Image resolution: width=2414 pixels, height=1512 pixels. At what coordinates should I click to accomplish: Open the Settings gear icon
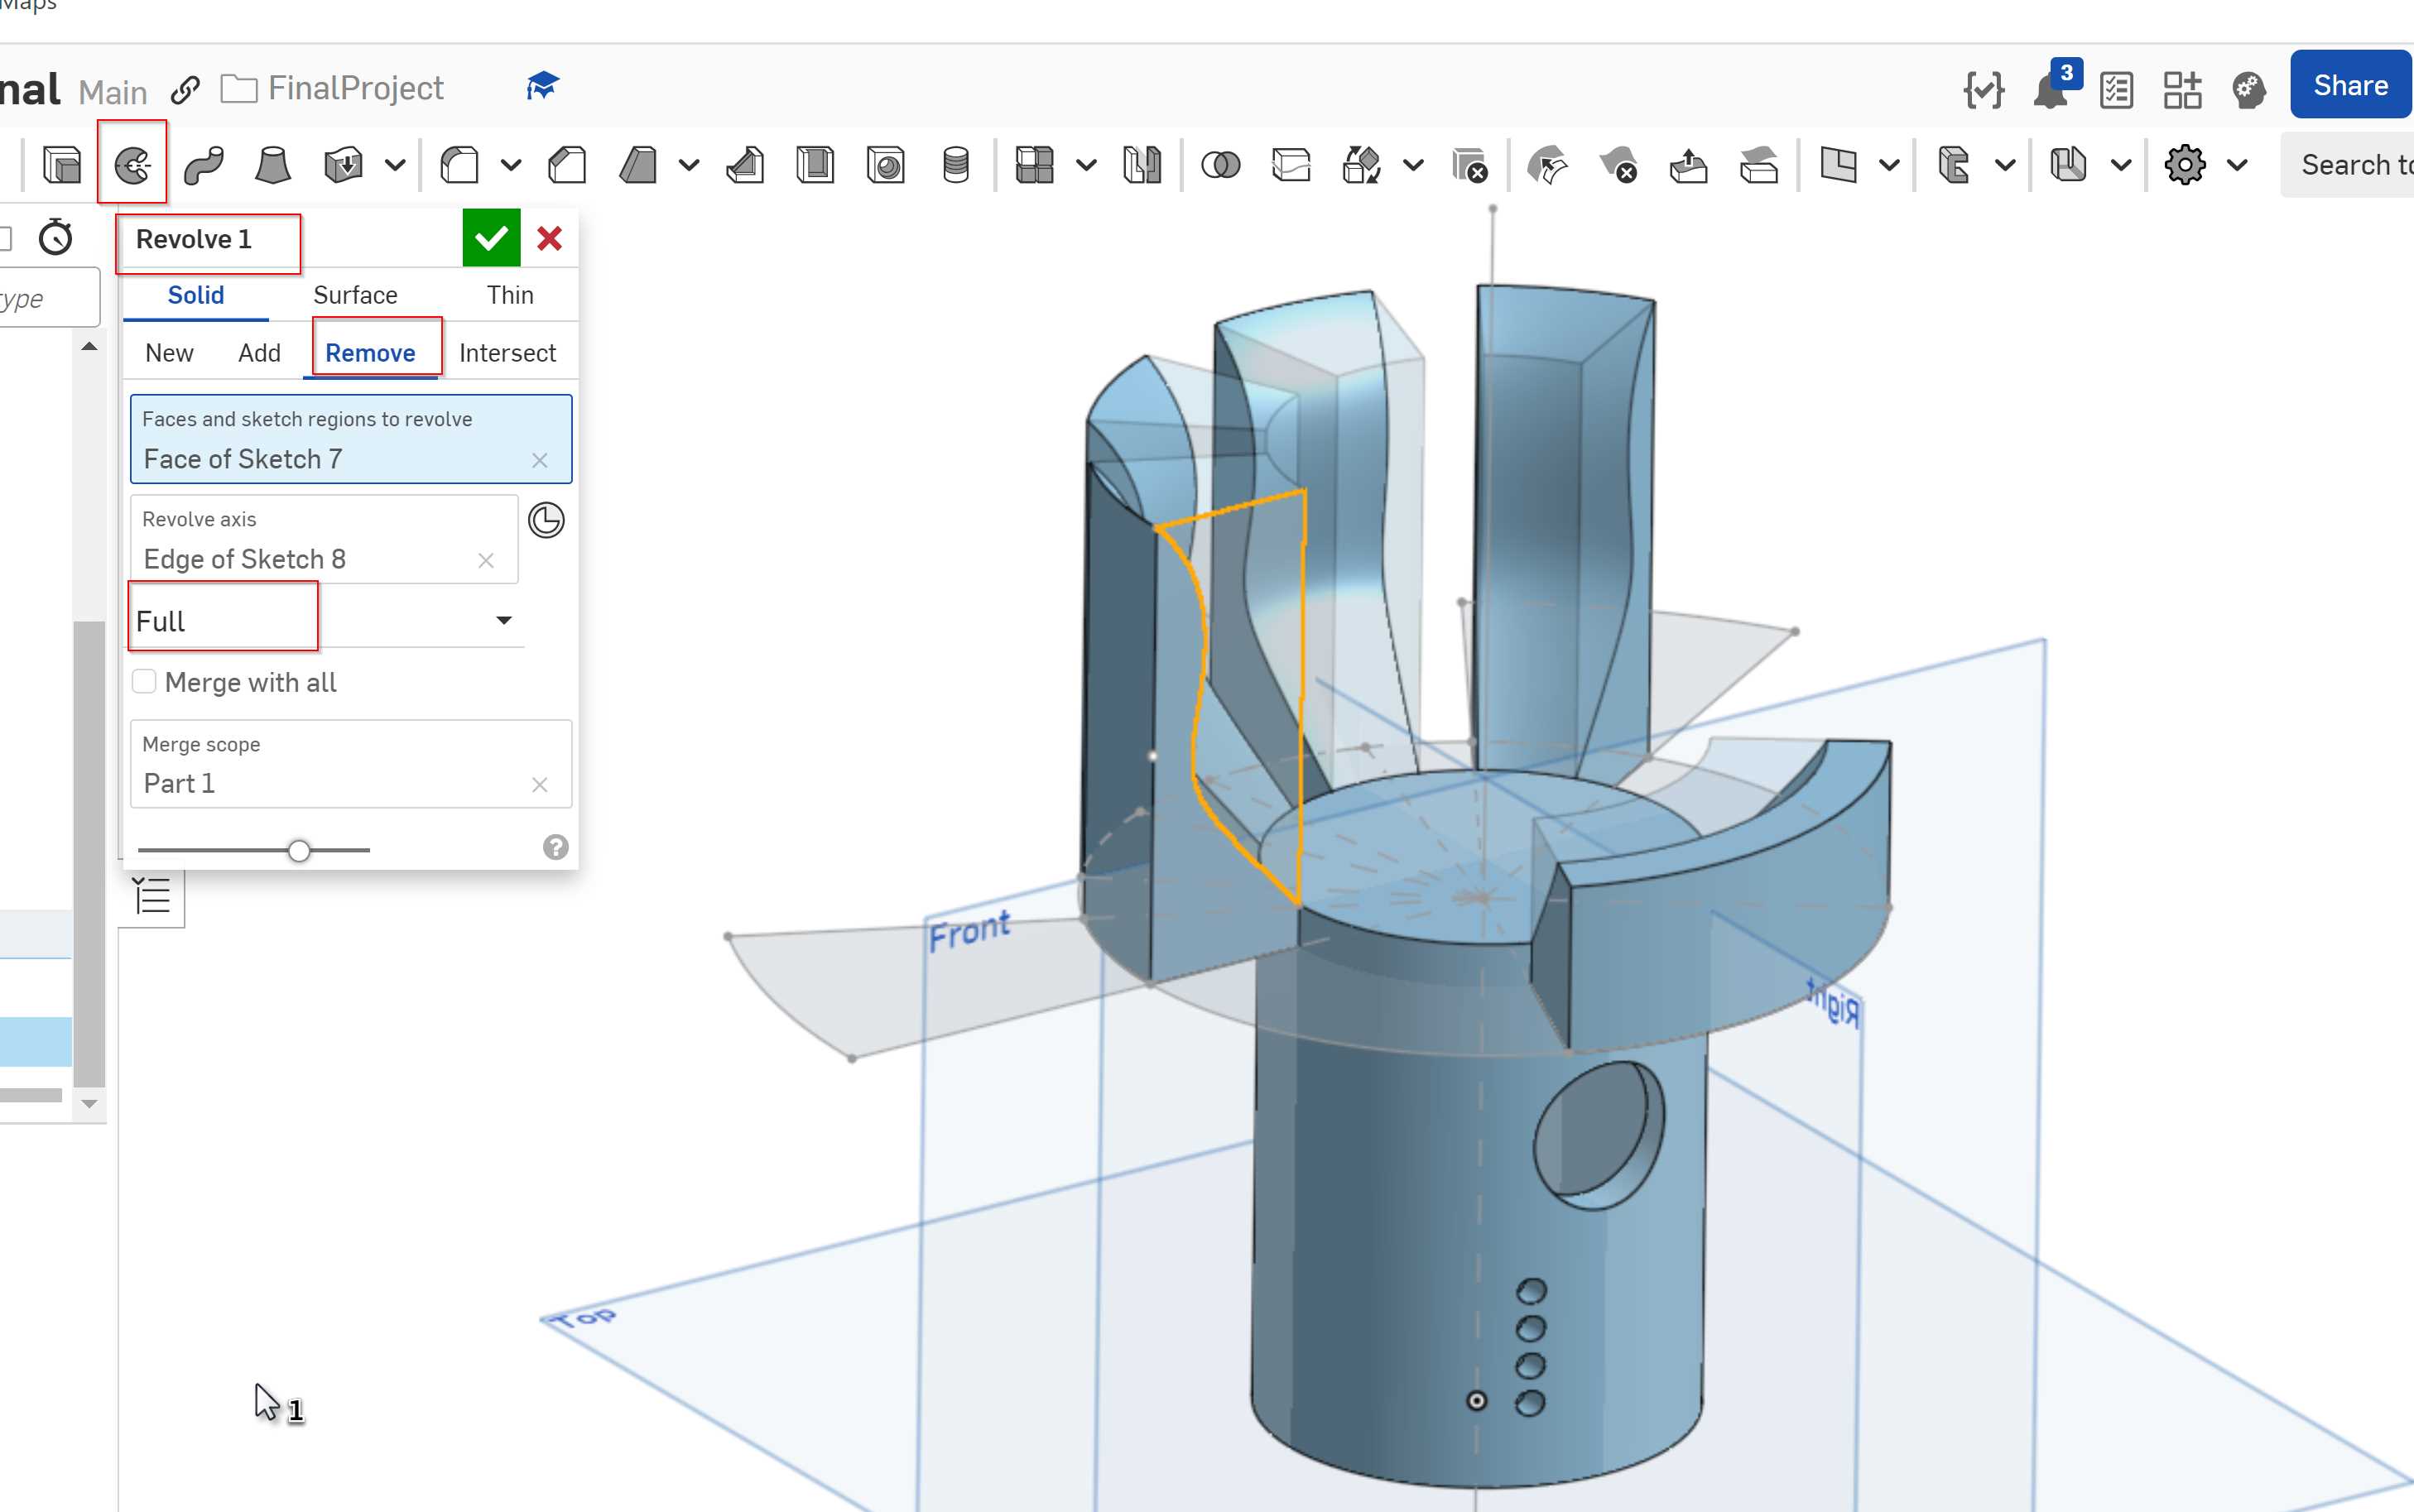click(2184, 162)
